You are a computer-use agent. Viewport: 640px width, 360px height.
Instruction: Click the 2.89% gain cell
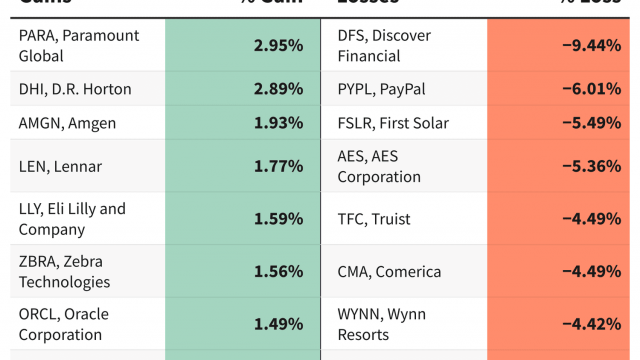coord(243,89)
